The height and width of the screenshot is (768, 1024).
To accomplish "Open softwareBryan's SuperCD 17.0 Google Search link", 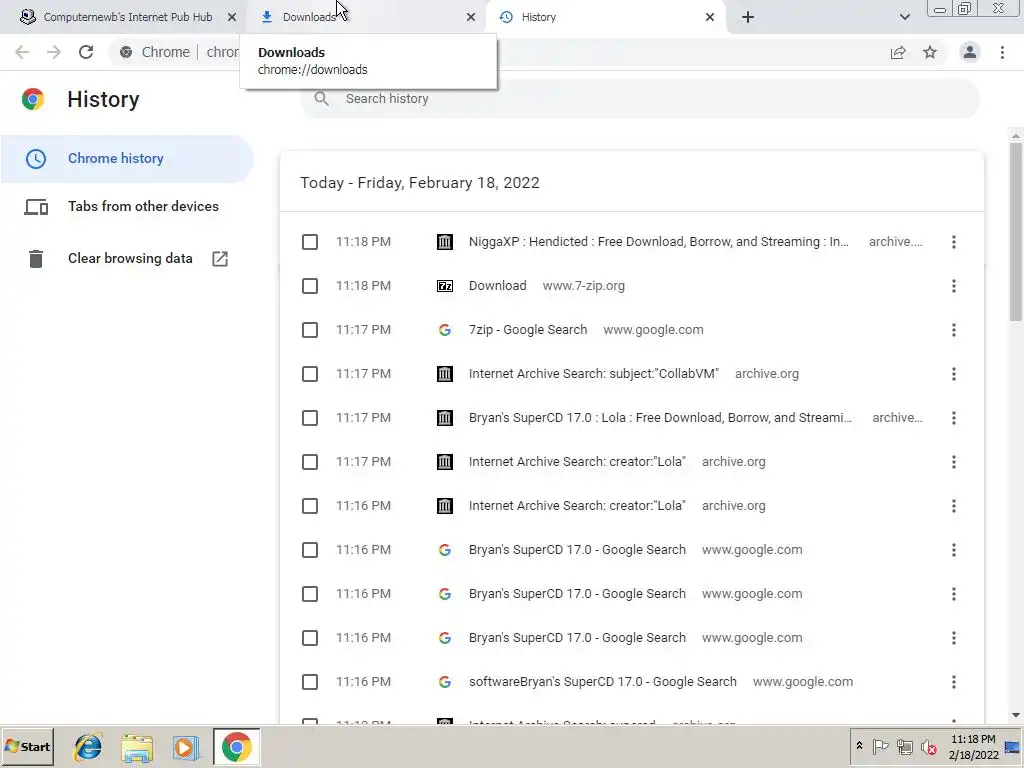I will (602, 682).
